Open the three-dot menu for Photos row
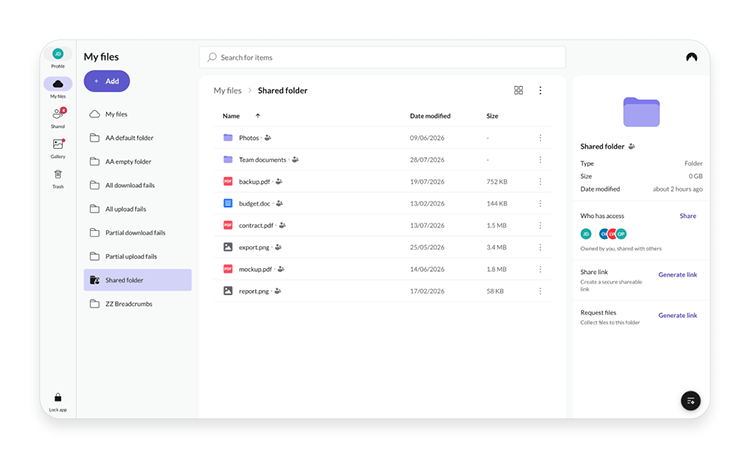 point(540,138)
